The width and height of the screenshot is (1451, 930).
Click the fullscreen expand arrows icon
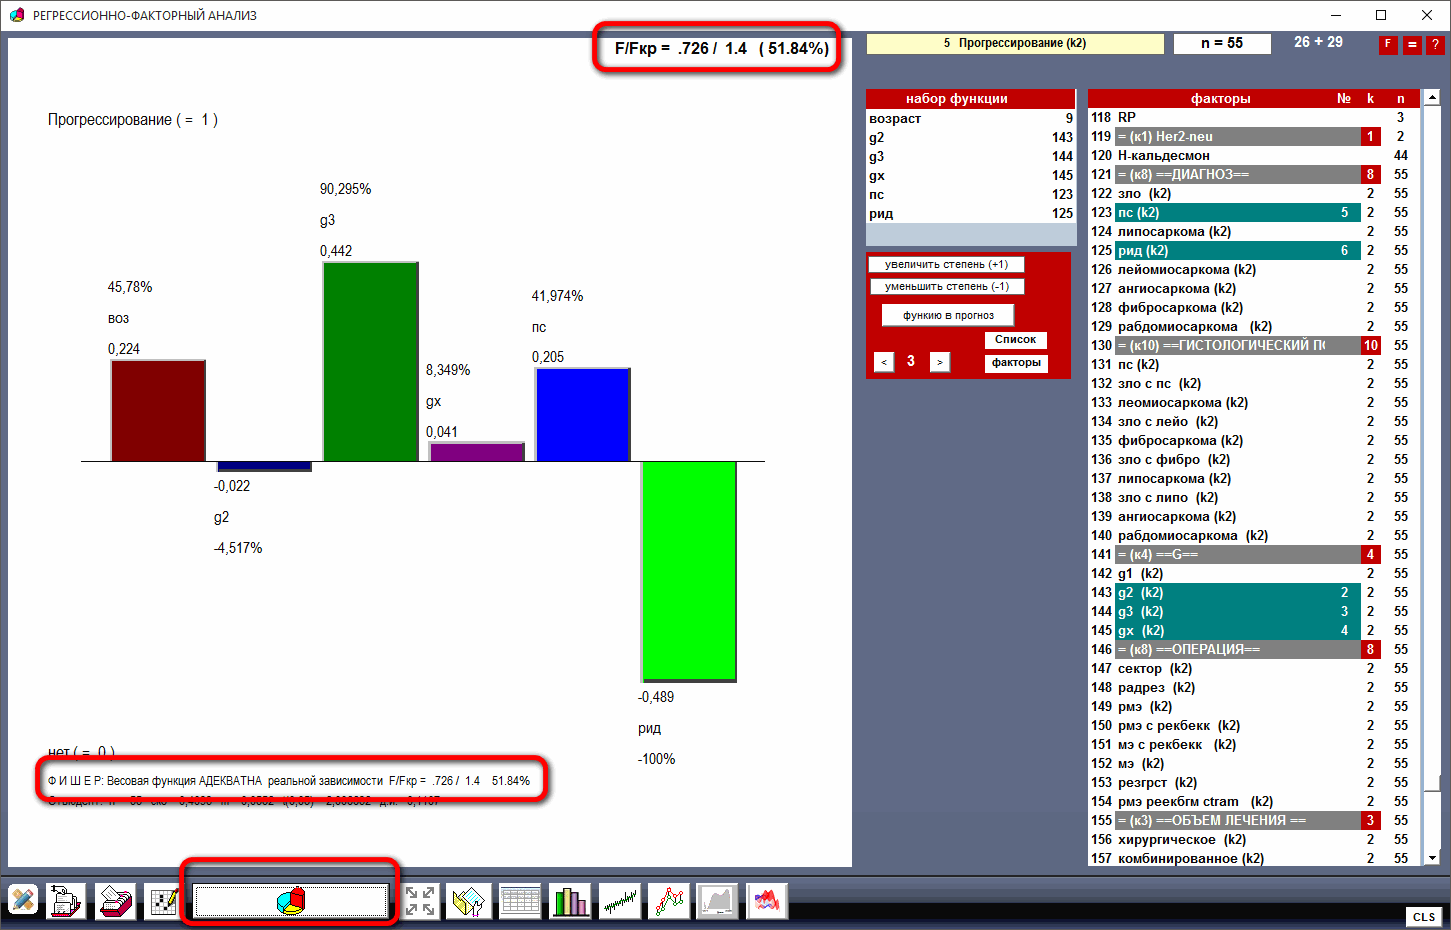point(420,901)
